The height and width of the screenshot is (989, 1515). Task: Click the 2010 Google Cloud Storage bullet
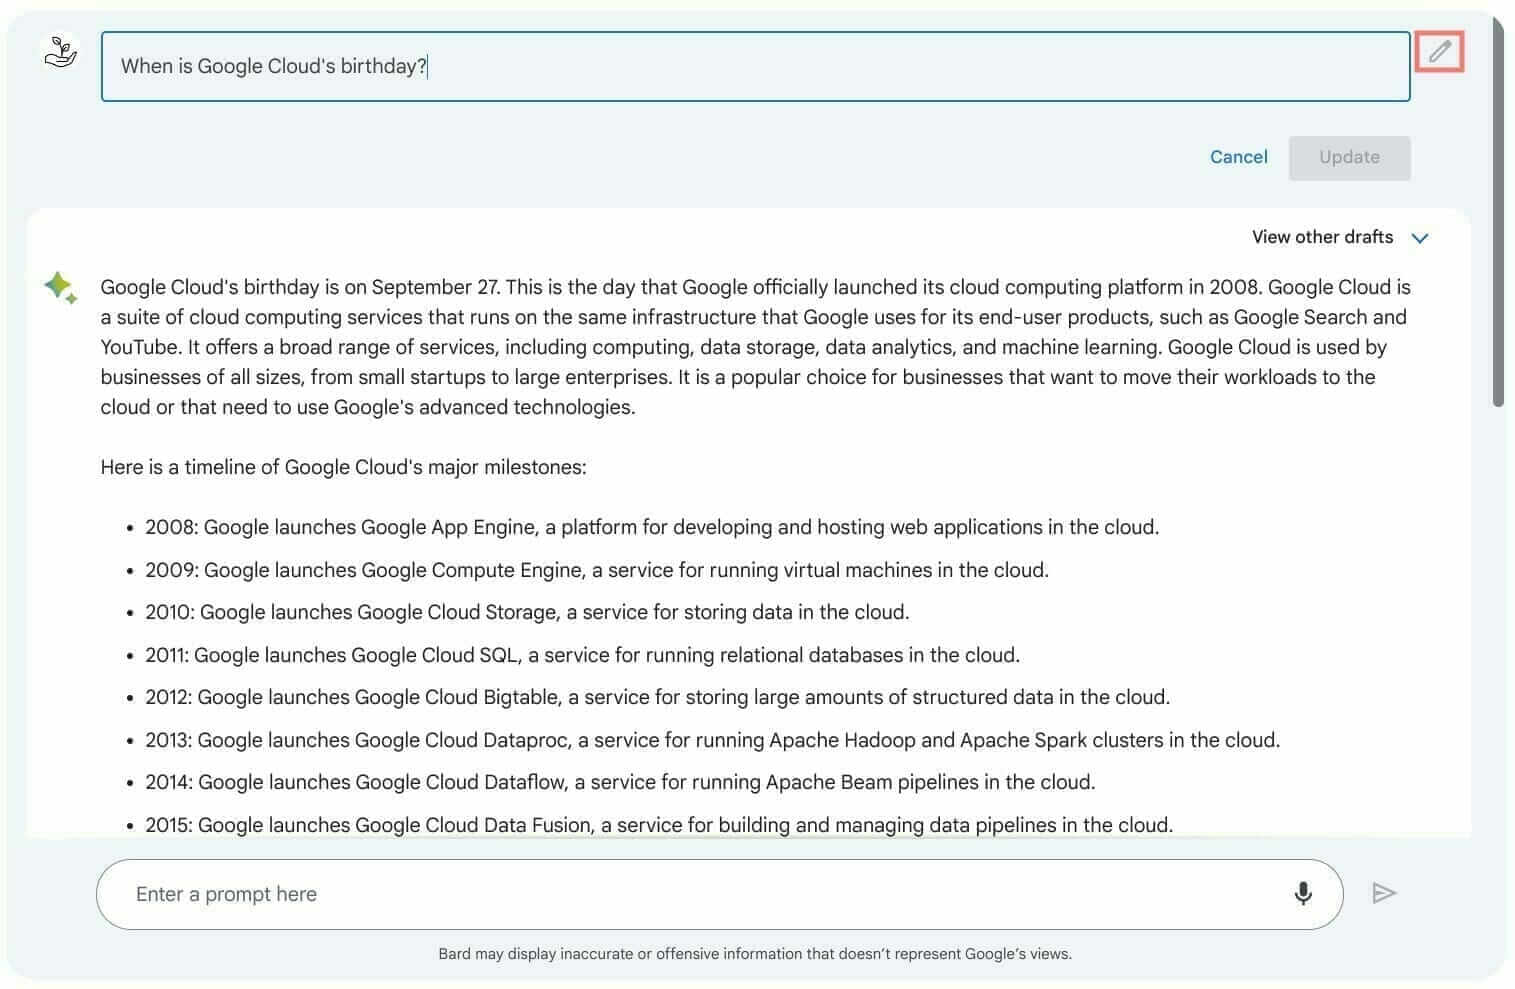click(527, 612)
